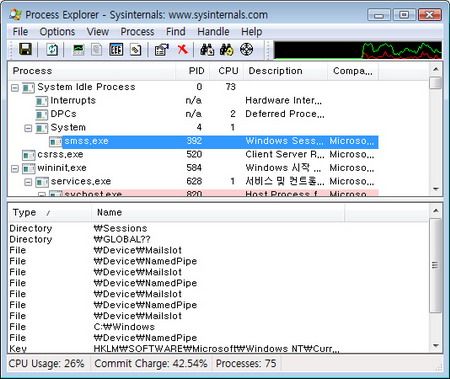Open the System Information graph icon

click(x=78, y=50)
